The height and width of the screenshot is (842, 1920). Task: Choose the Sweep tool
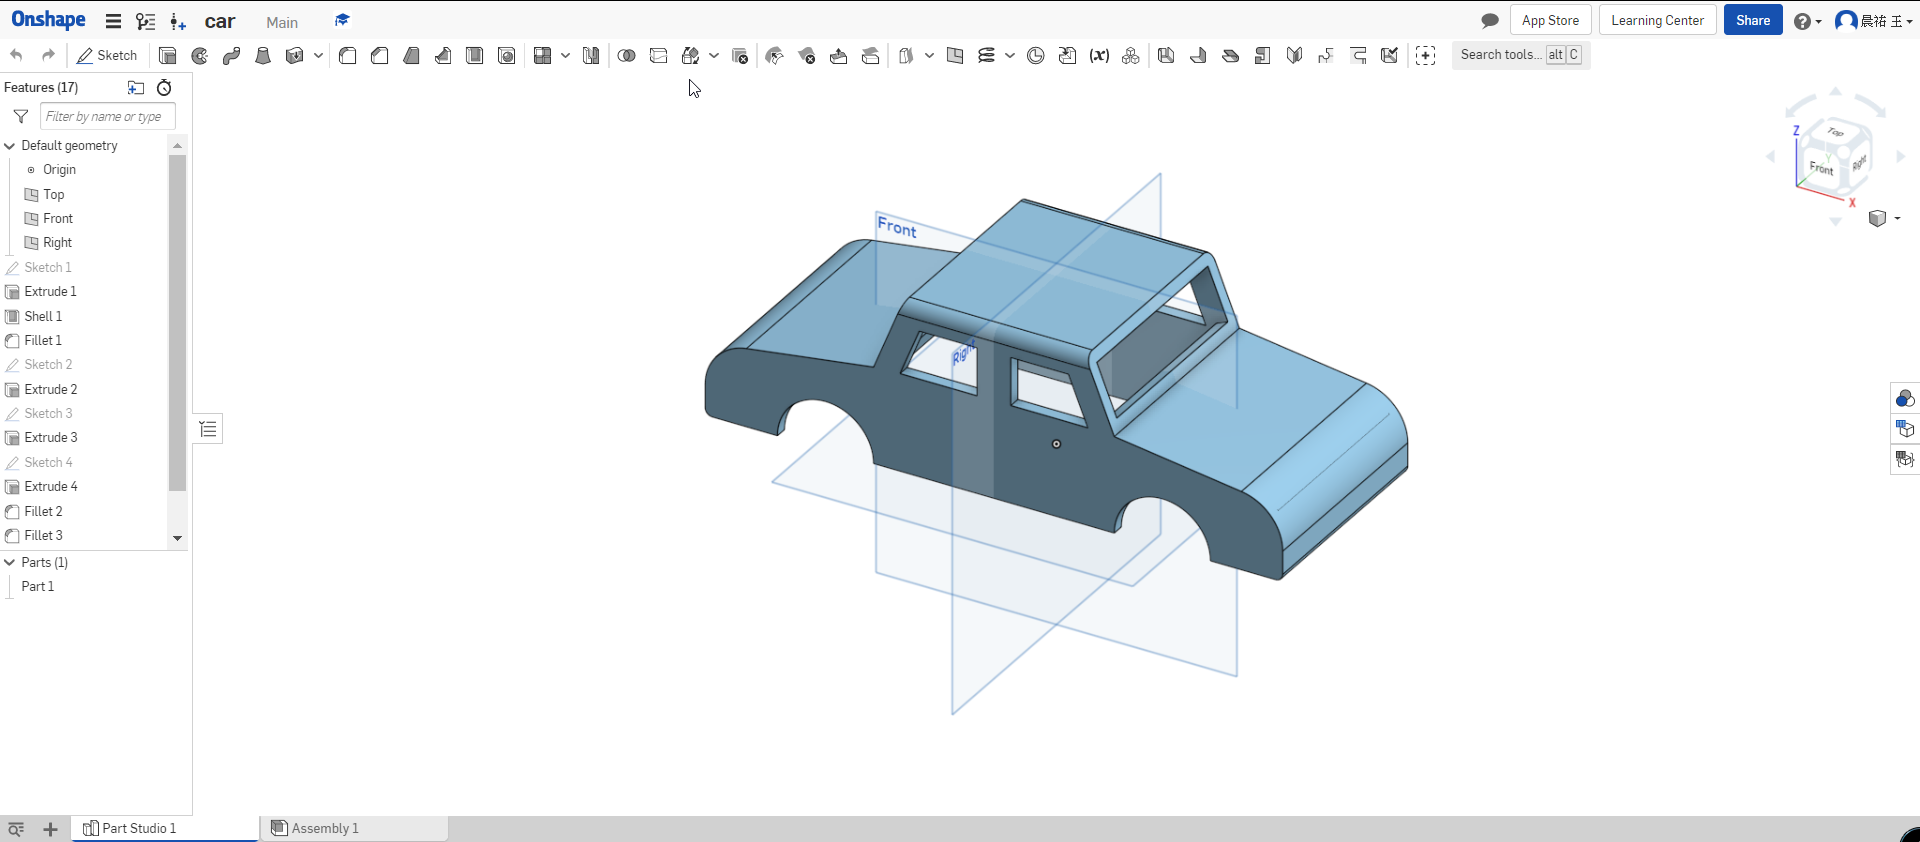[x=231, y=56]
